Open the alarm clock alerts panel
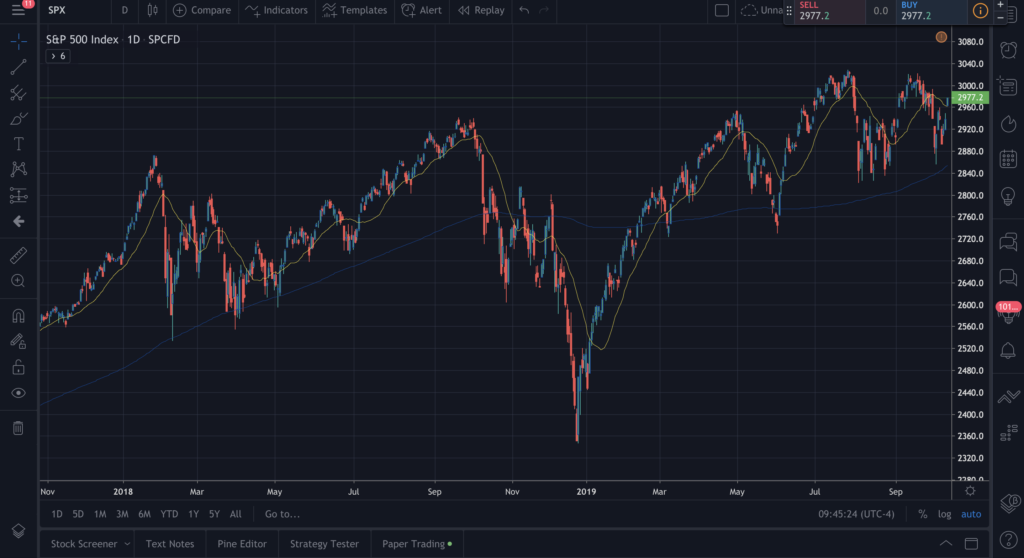 1008,50
